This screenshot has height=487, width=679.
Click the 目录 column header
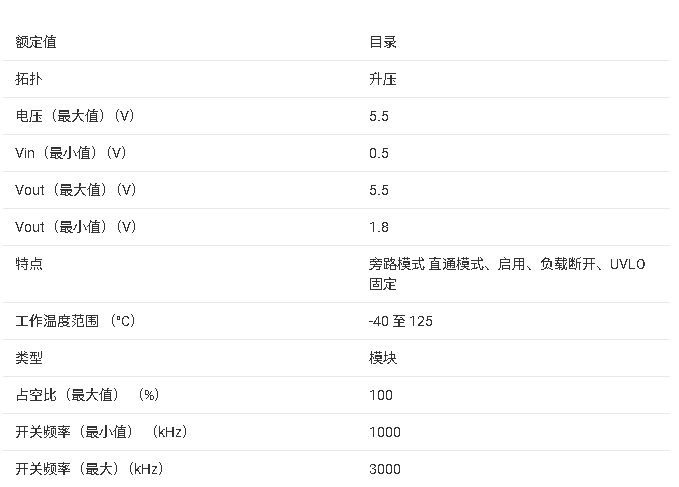(x=383, y=42)
